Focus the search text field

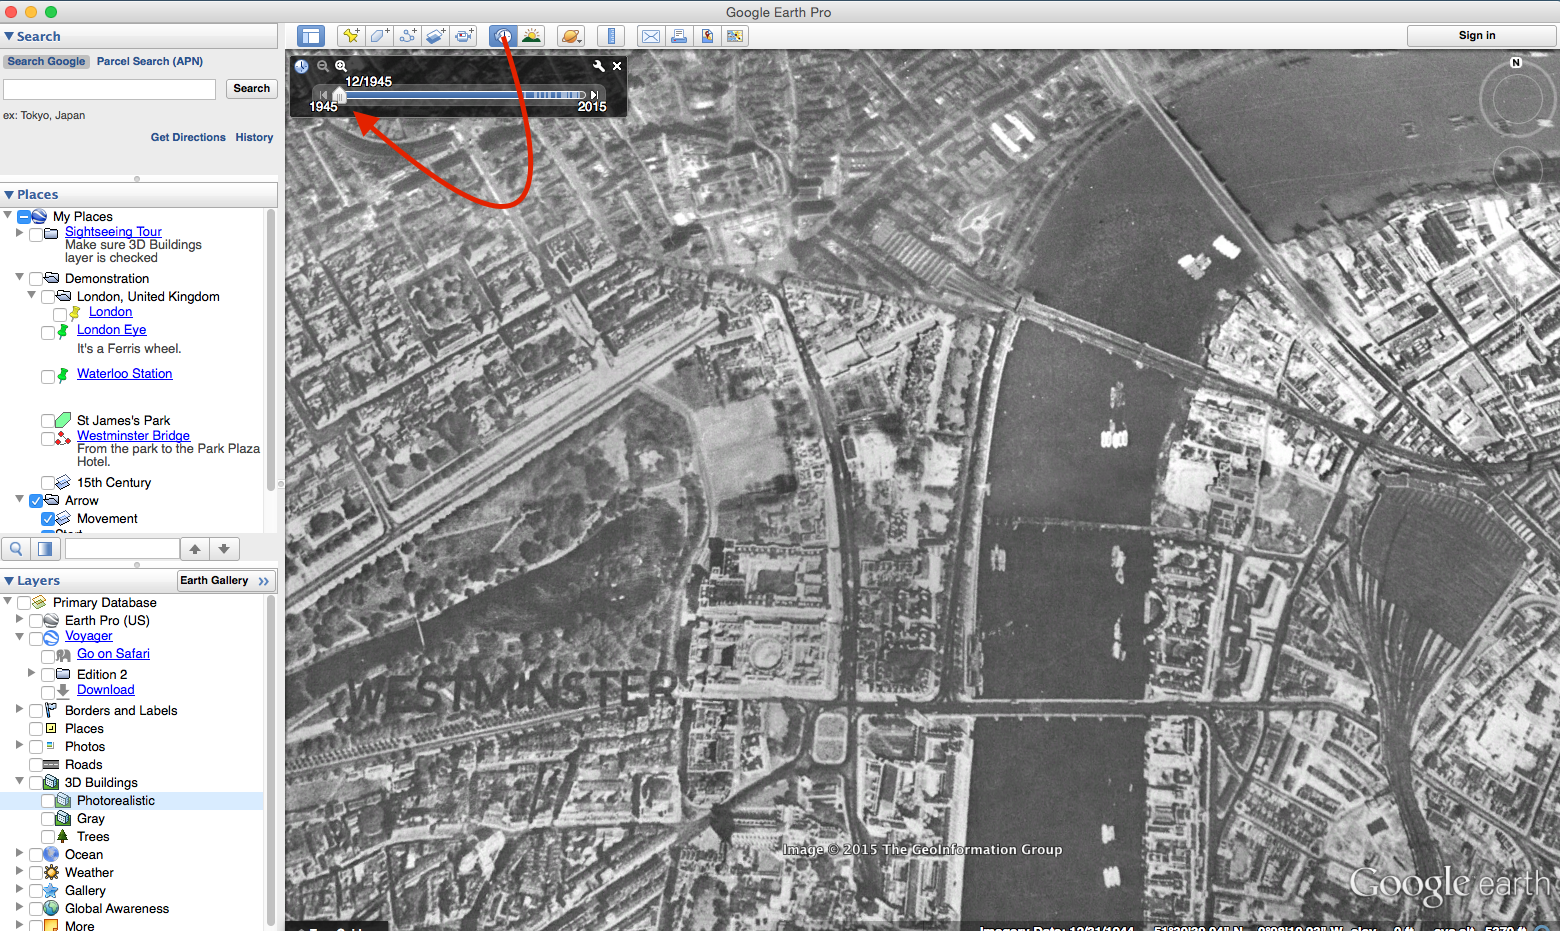pos(110,89)
